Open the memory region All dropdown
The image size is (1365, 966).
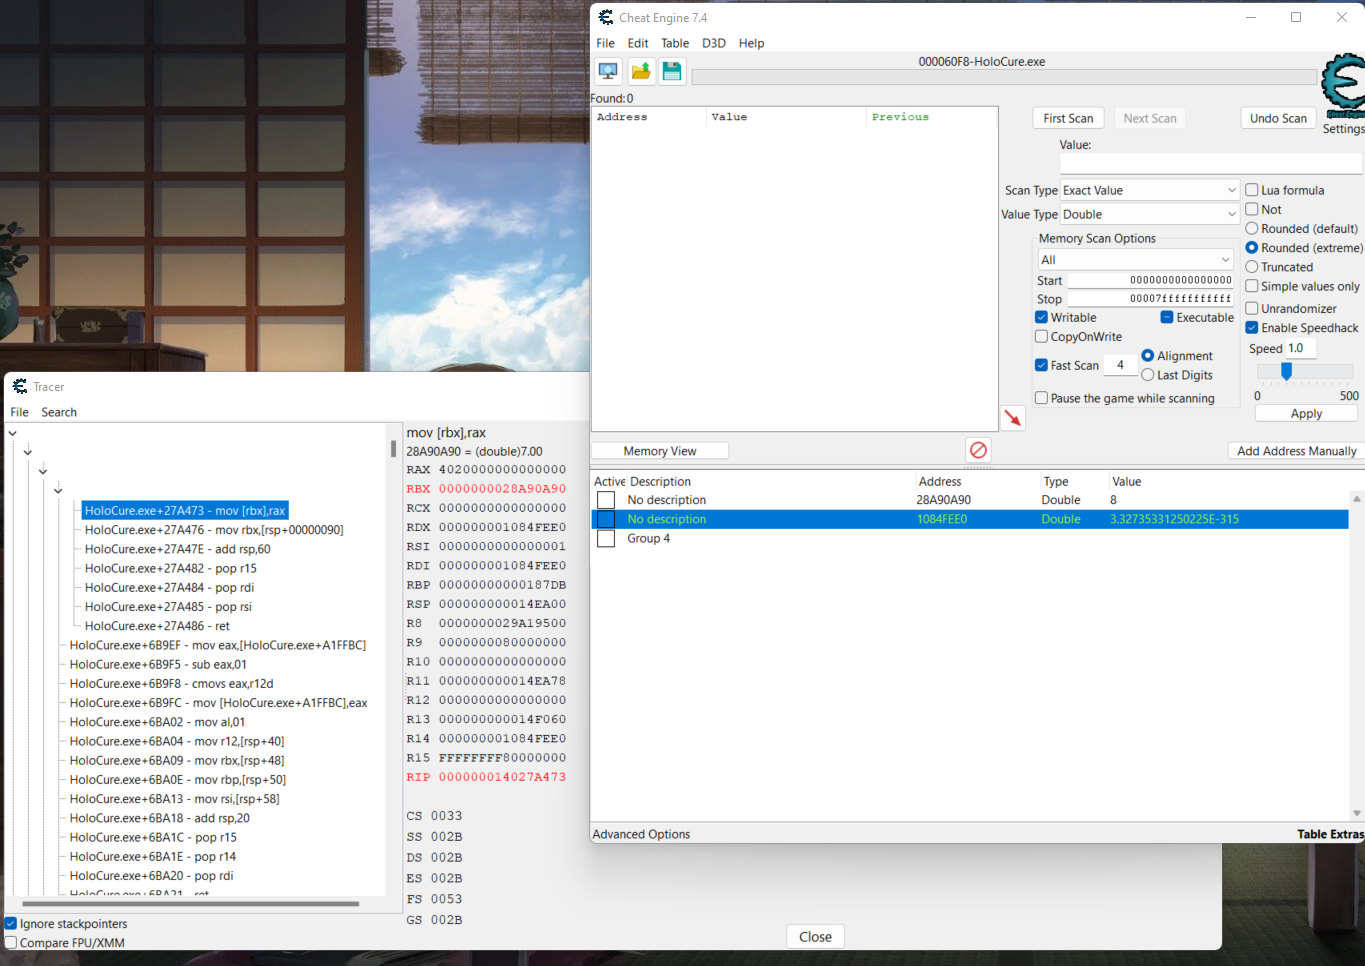point(1135,260)
